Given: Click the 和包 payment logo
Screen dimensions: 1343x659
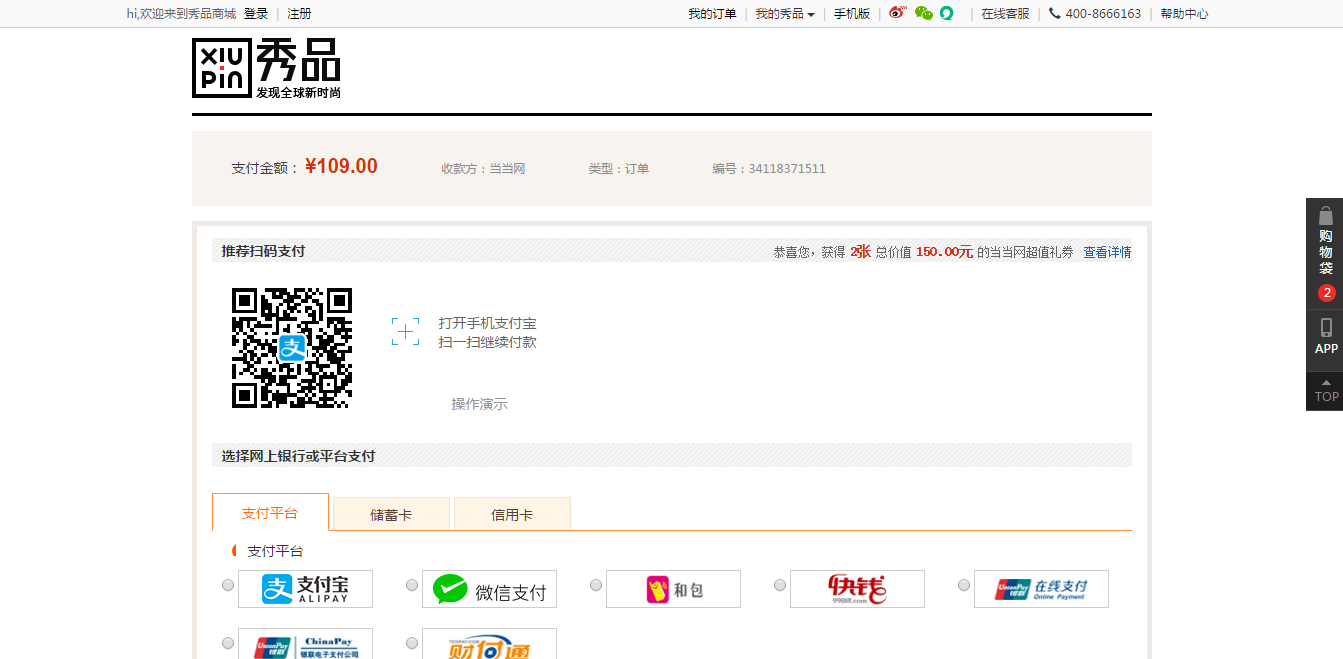Looking at the screenshot, I should tap(673, 589).
